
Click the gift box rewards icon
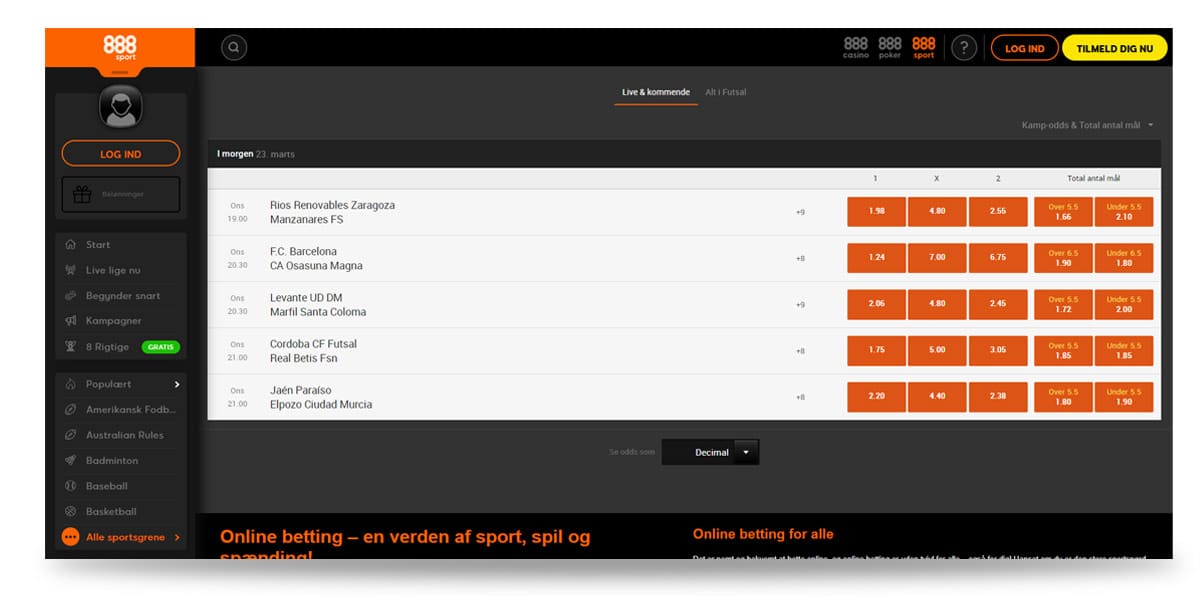click(x=82, y=194)
